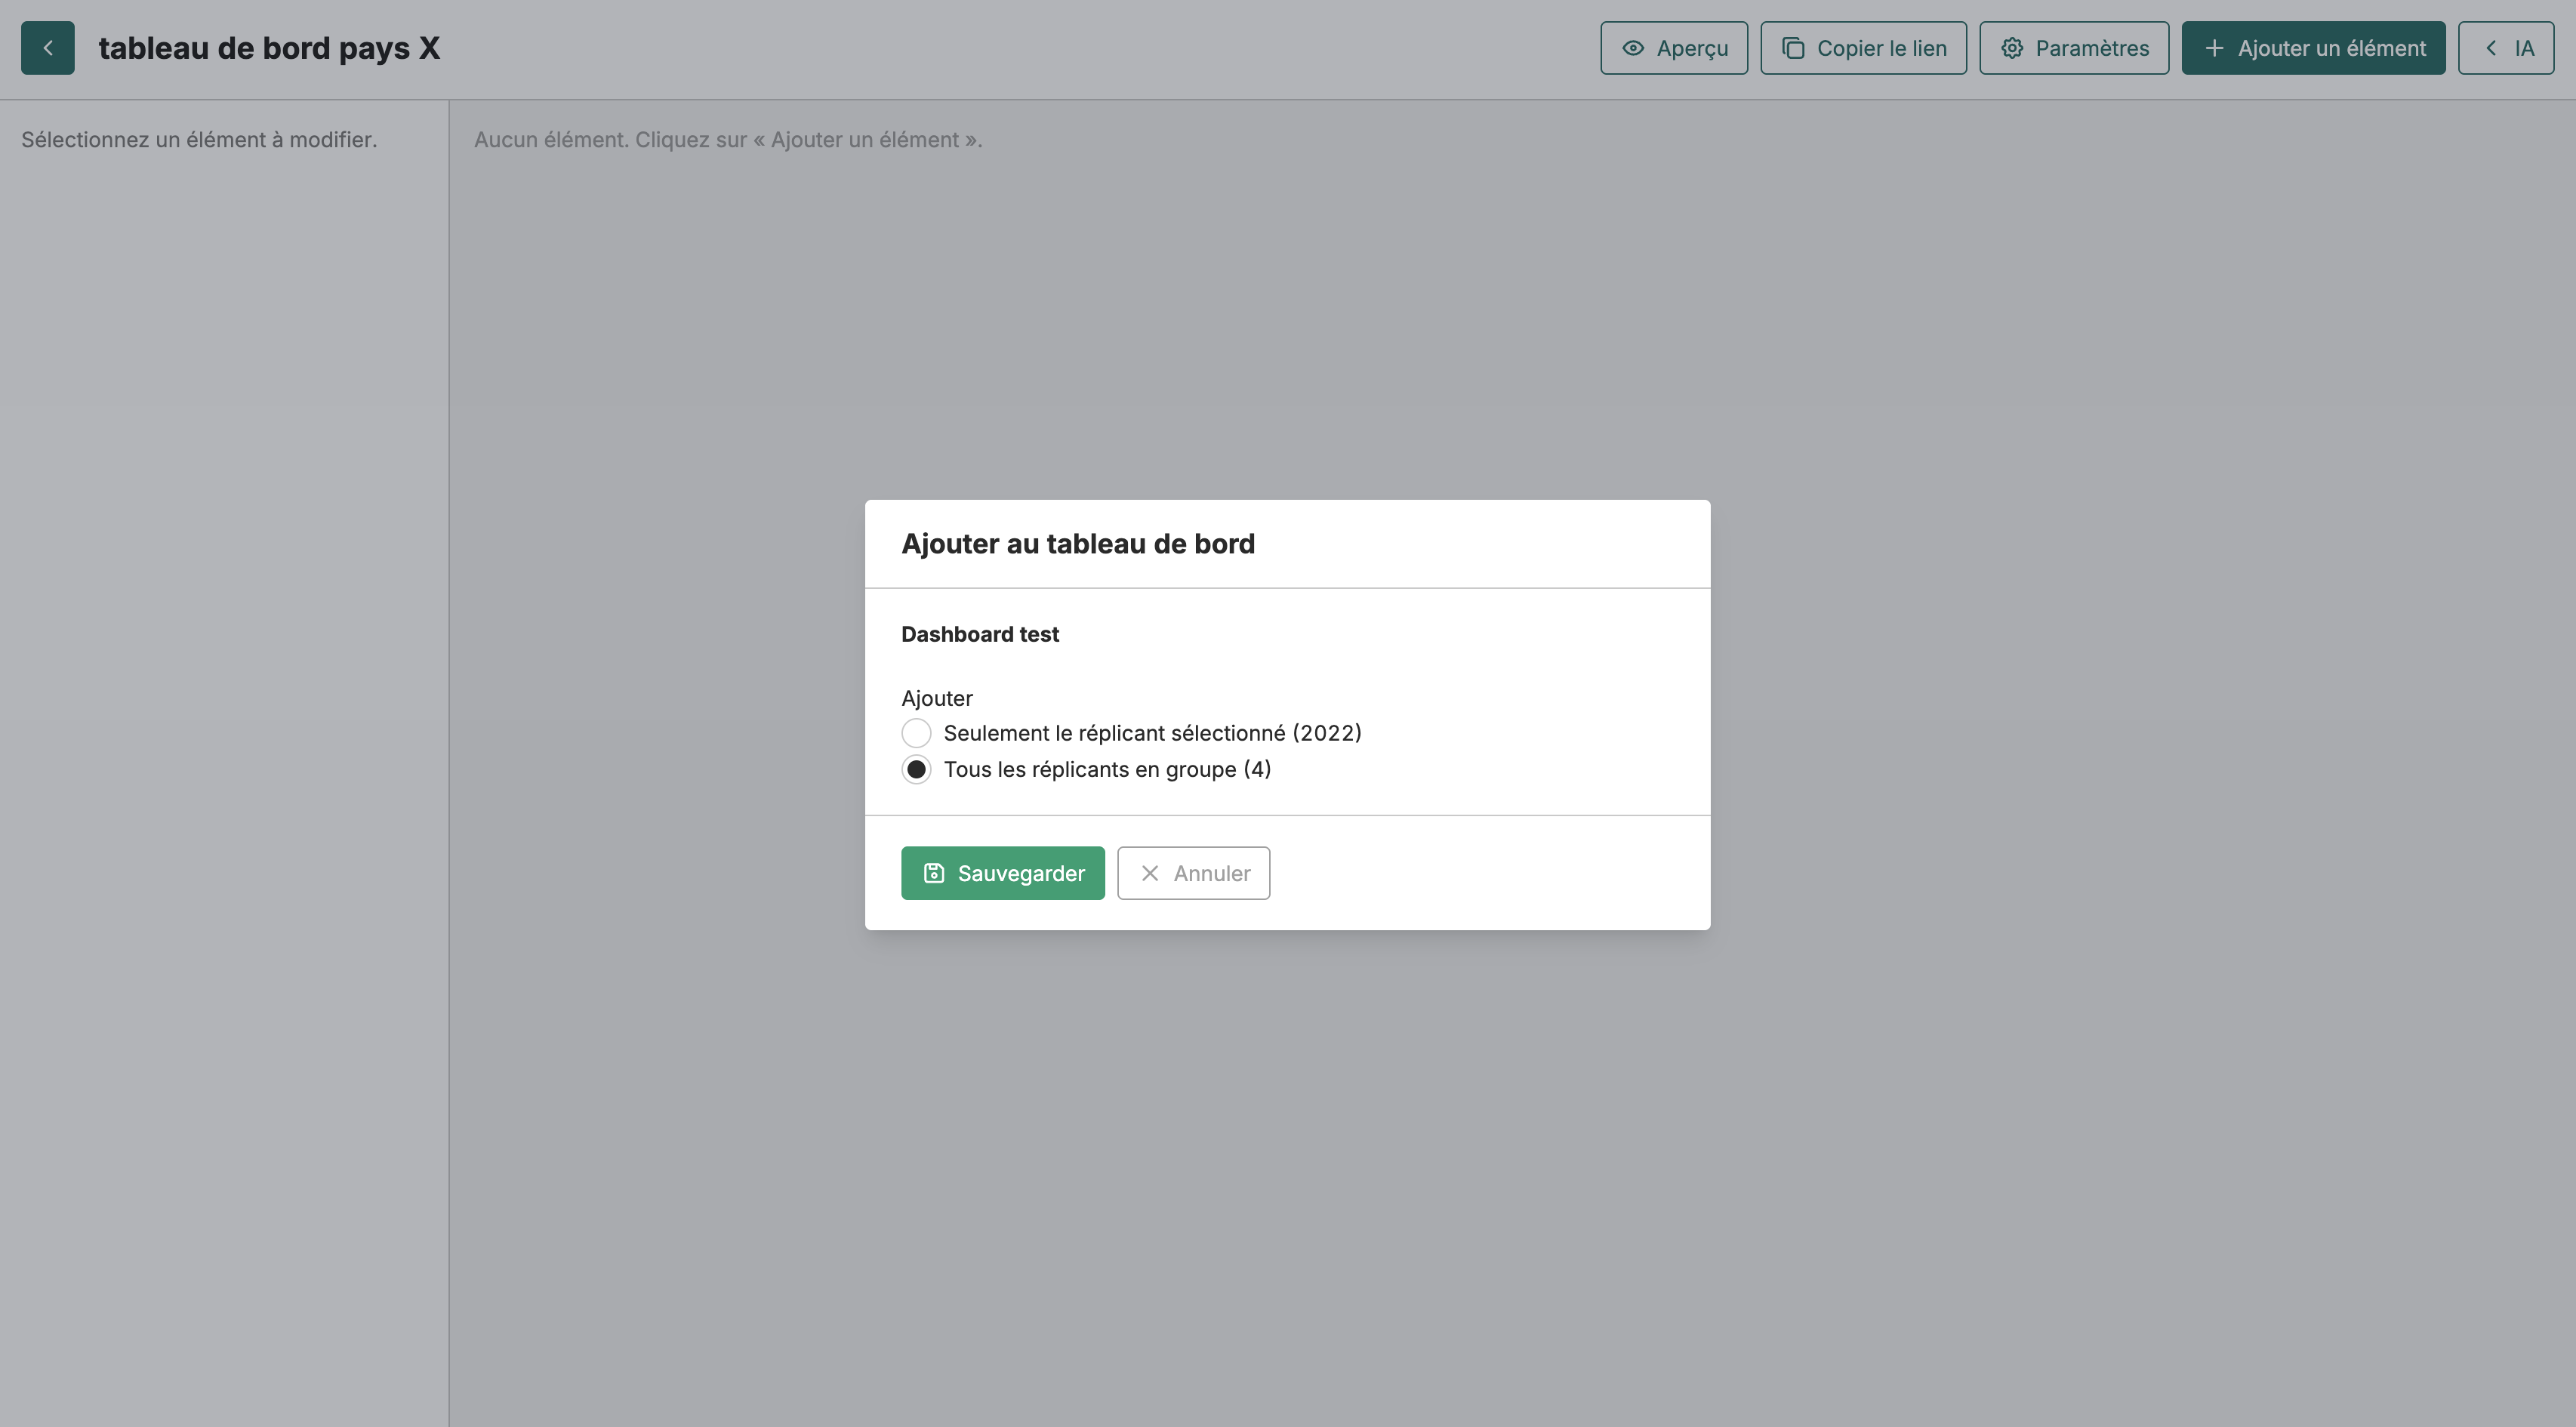2576x1427 pixels.
Task: Open Paramètres settings
Action: 2074,48
